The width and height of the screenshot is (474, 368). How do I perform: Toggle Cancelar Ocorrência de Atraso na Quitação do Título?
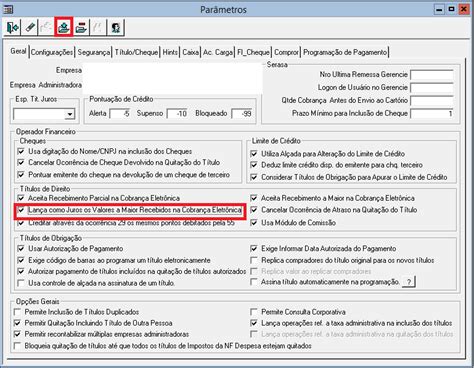tap(254, 210)
